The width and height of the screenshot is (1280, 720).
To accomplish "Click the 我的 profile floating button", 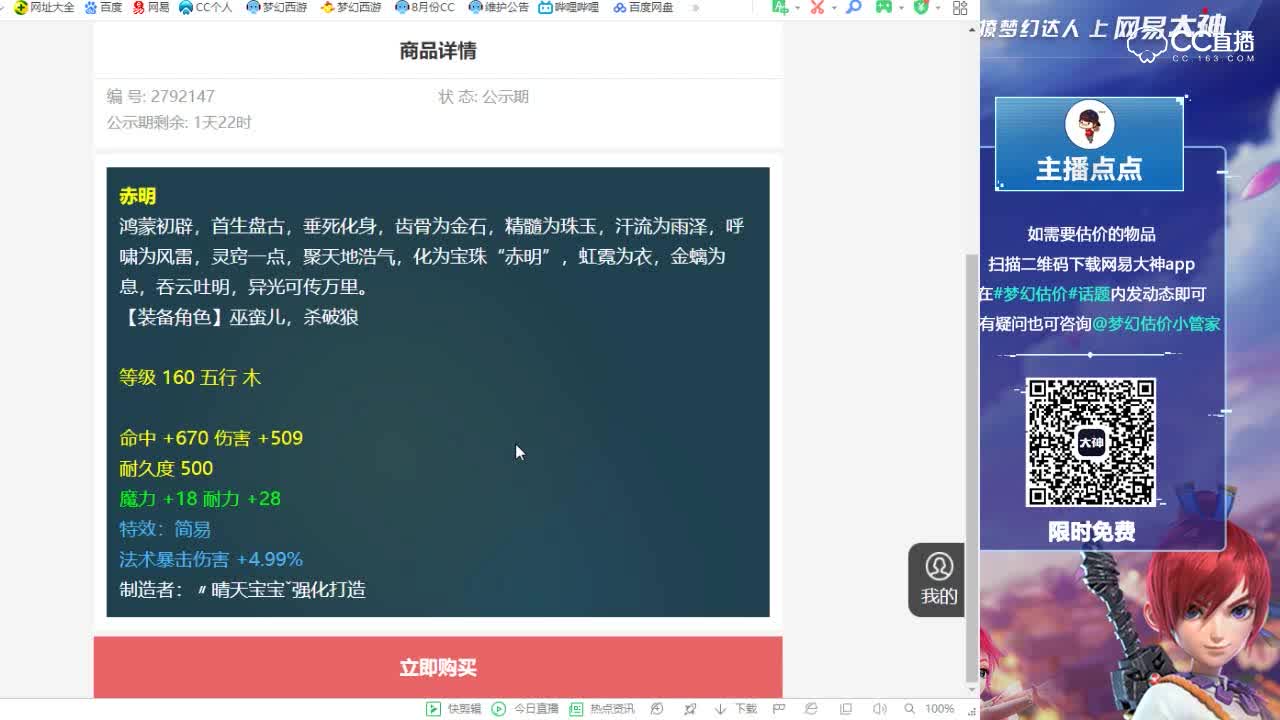I will point(938,579).
